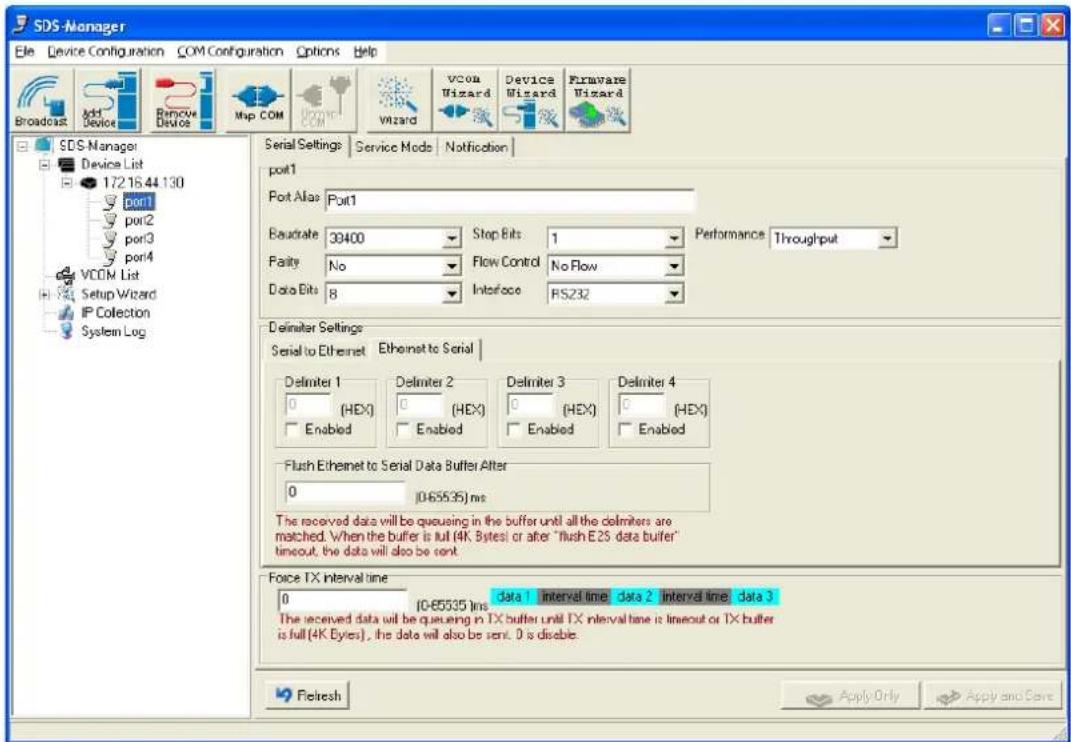Viewport: 1071px width, 742px height.
Task: Open the Interface dropdown
Action: (x=675, y=294)
